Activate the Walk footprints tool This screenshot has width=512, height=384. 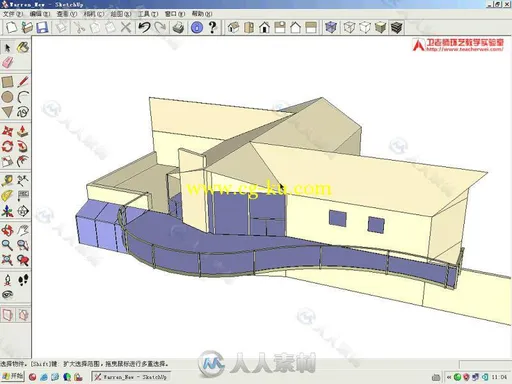pos(23,280)
